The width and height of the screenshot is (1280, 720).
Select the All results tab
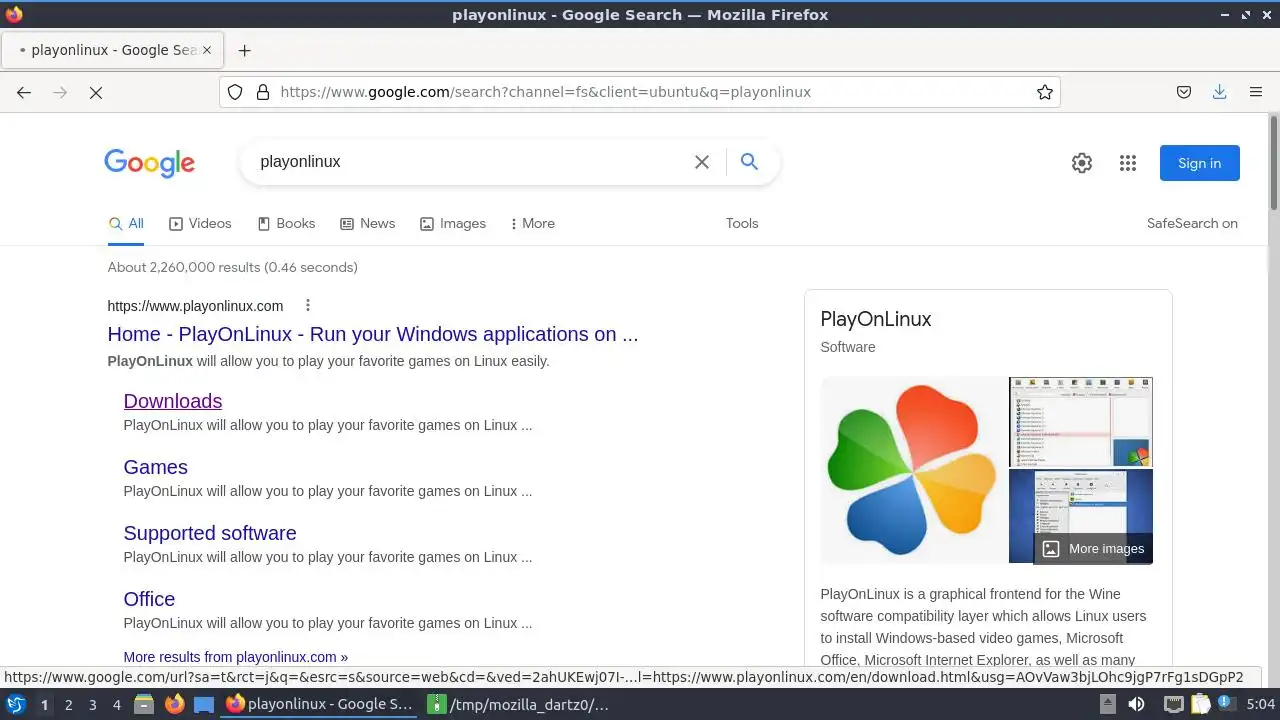point(126,224)
